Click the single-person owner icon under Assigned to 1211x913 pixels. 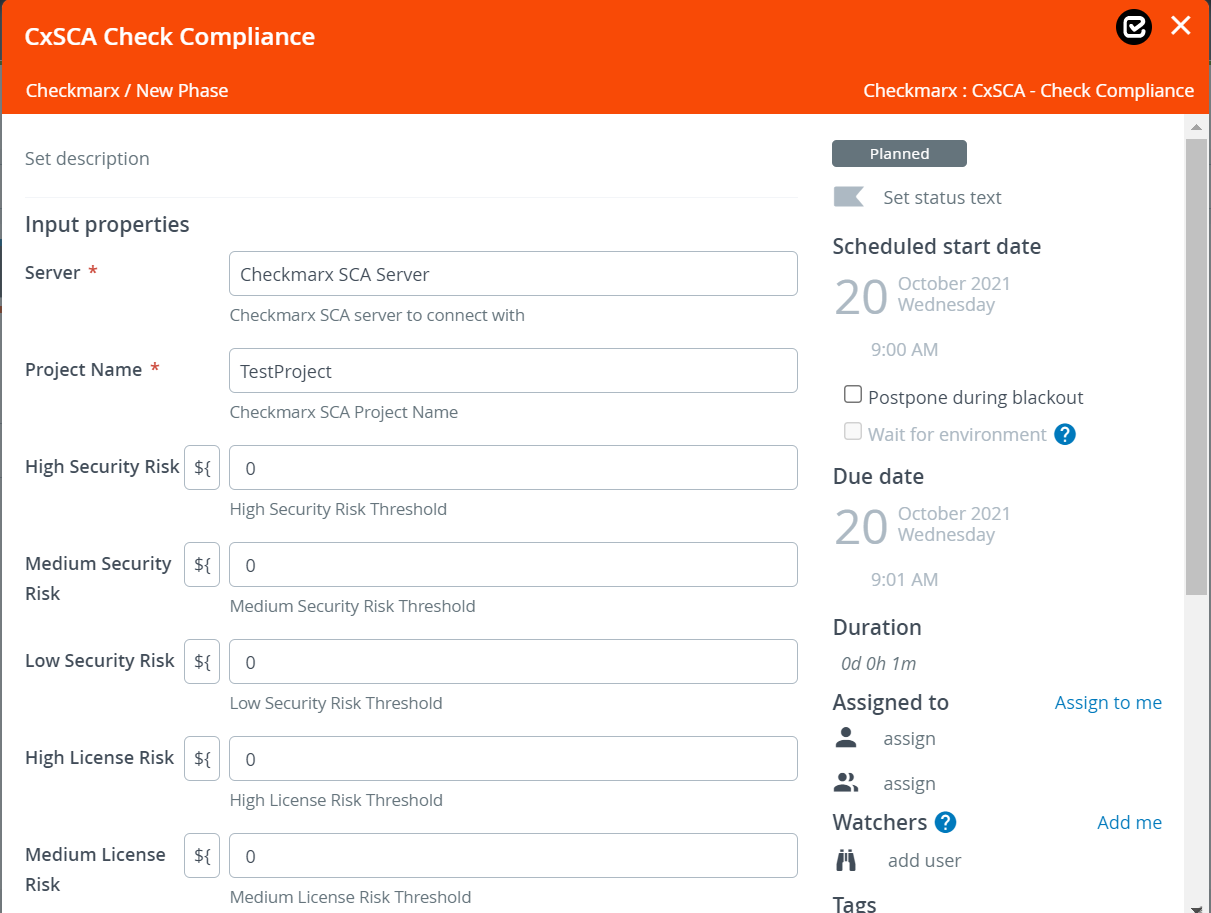click(x=846, y=738)
